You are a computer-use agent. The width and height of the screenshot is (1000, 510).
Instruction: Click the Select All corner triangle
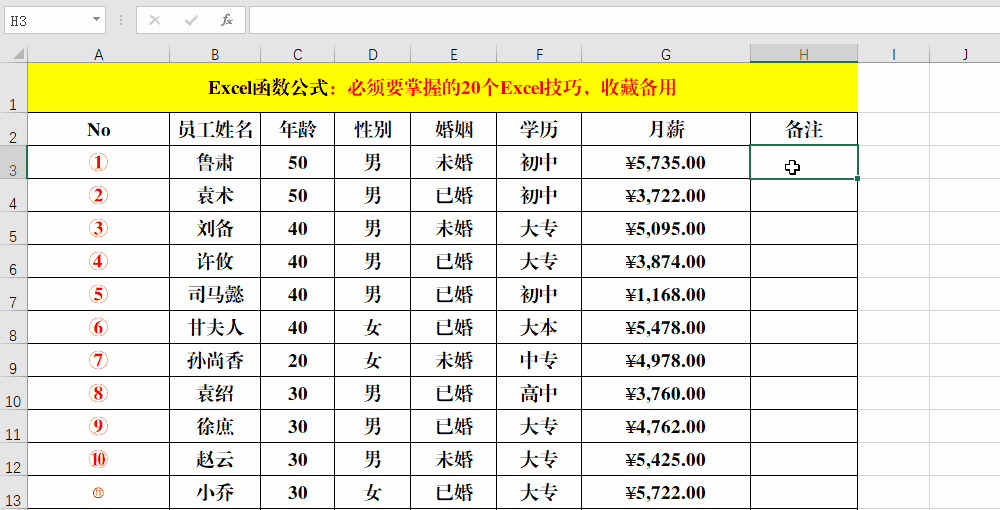(18, 54)
